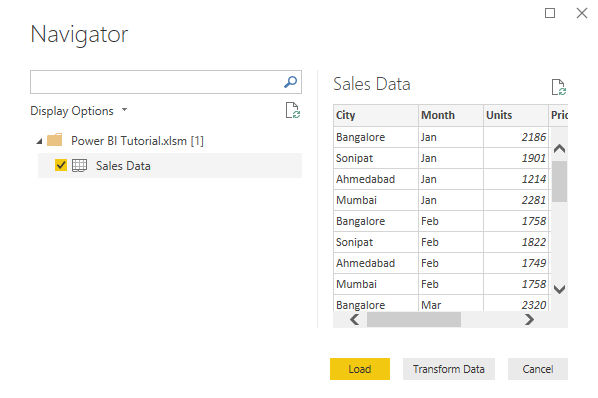
Task: Click horizontal scrollbar thumb in preview
Action: click(x=414, y=319)
